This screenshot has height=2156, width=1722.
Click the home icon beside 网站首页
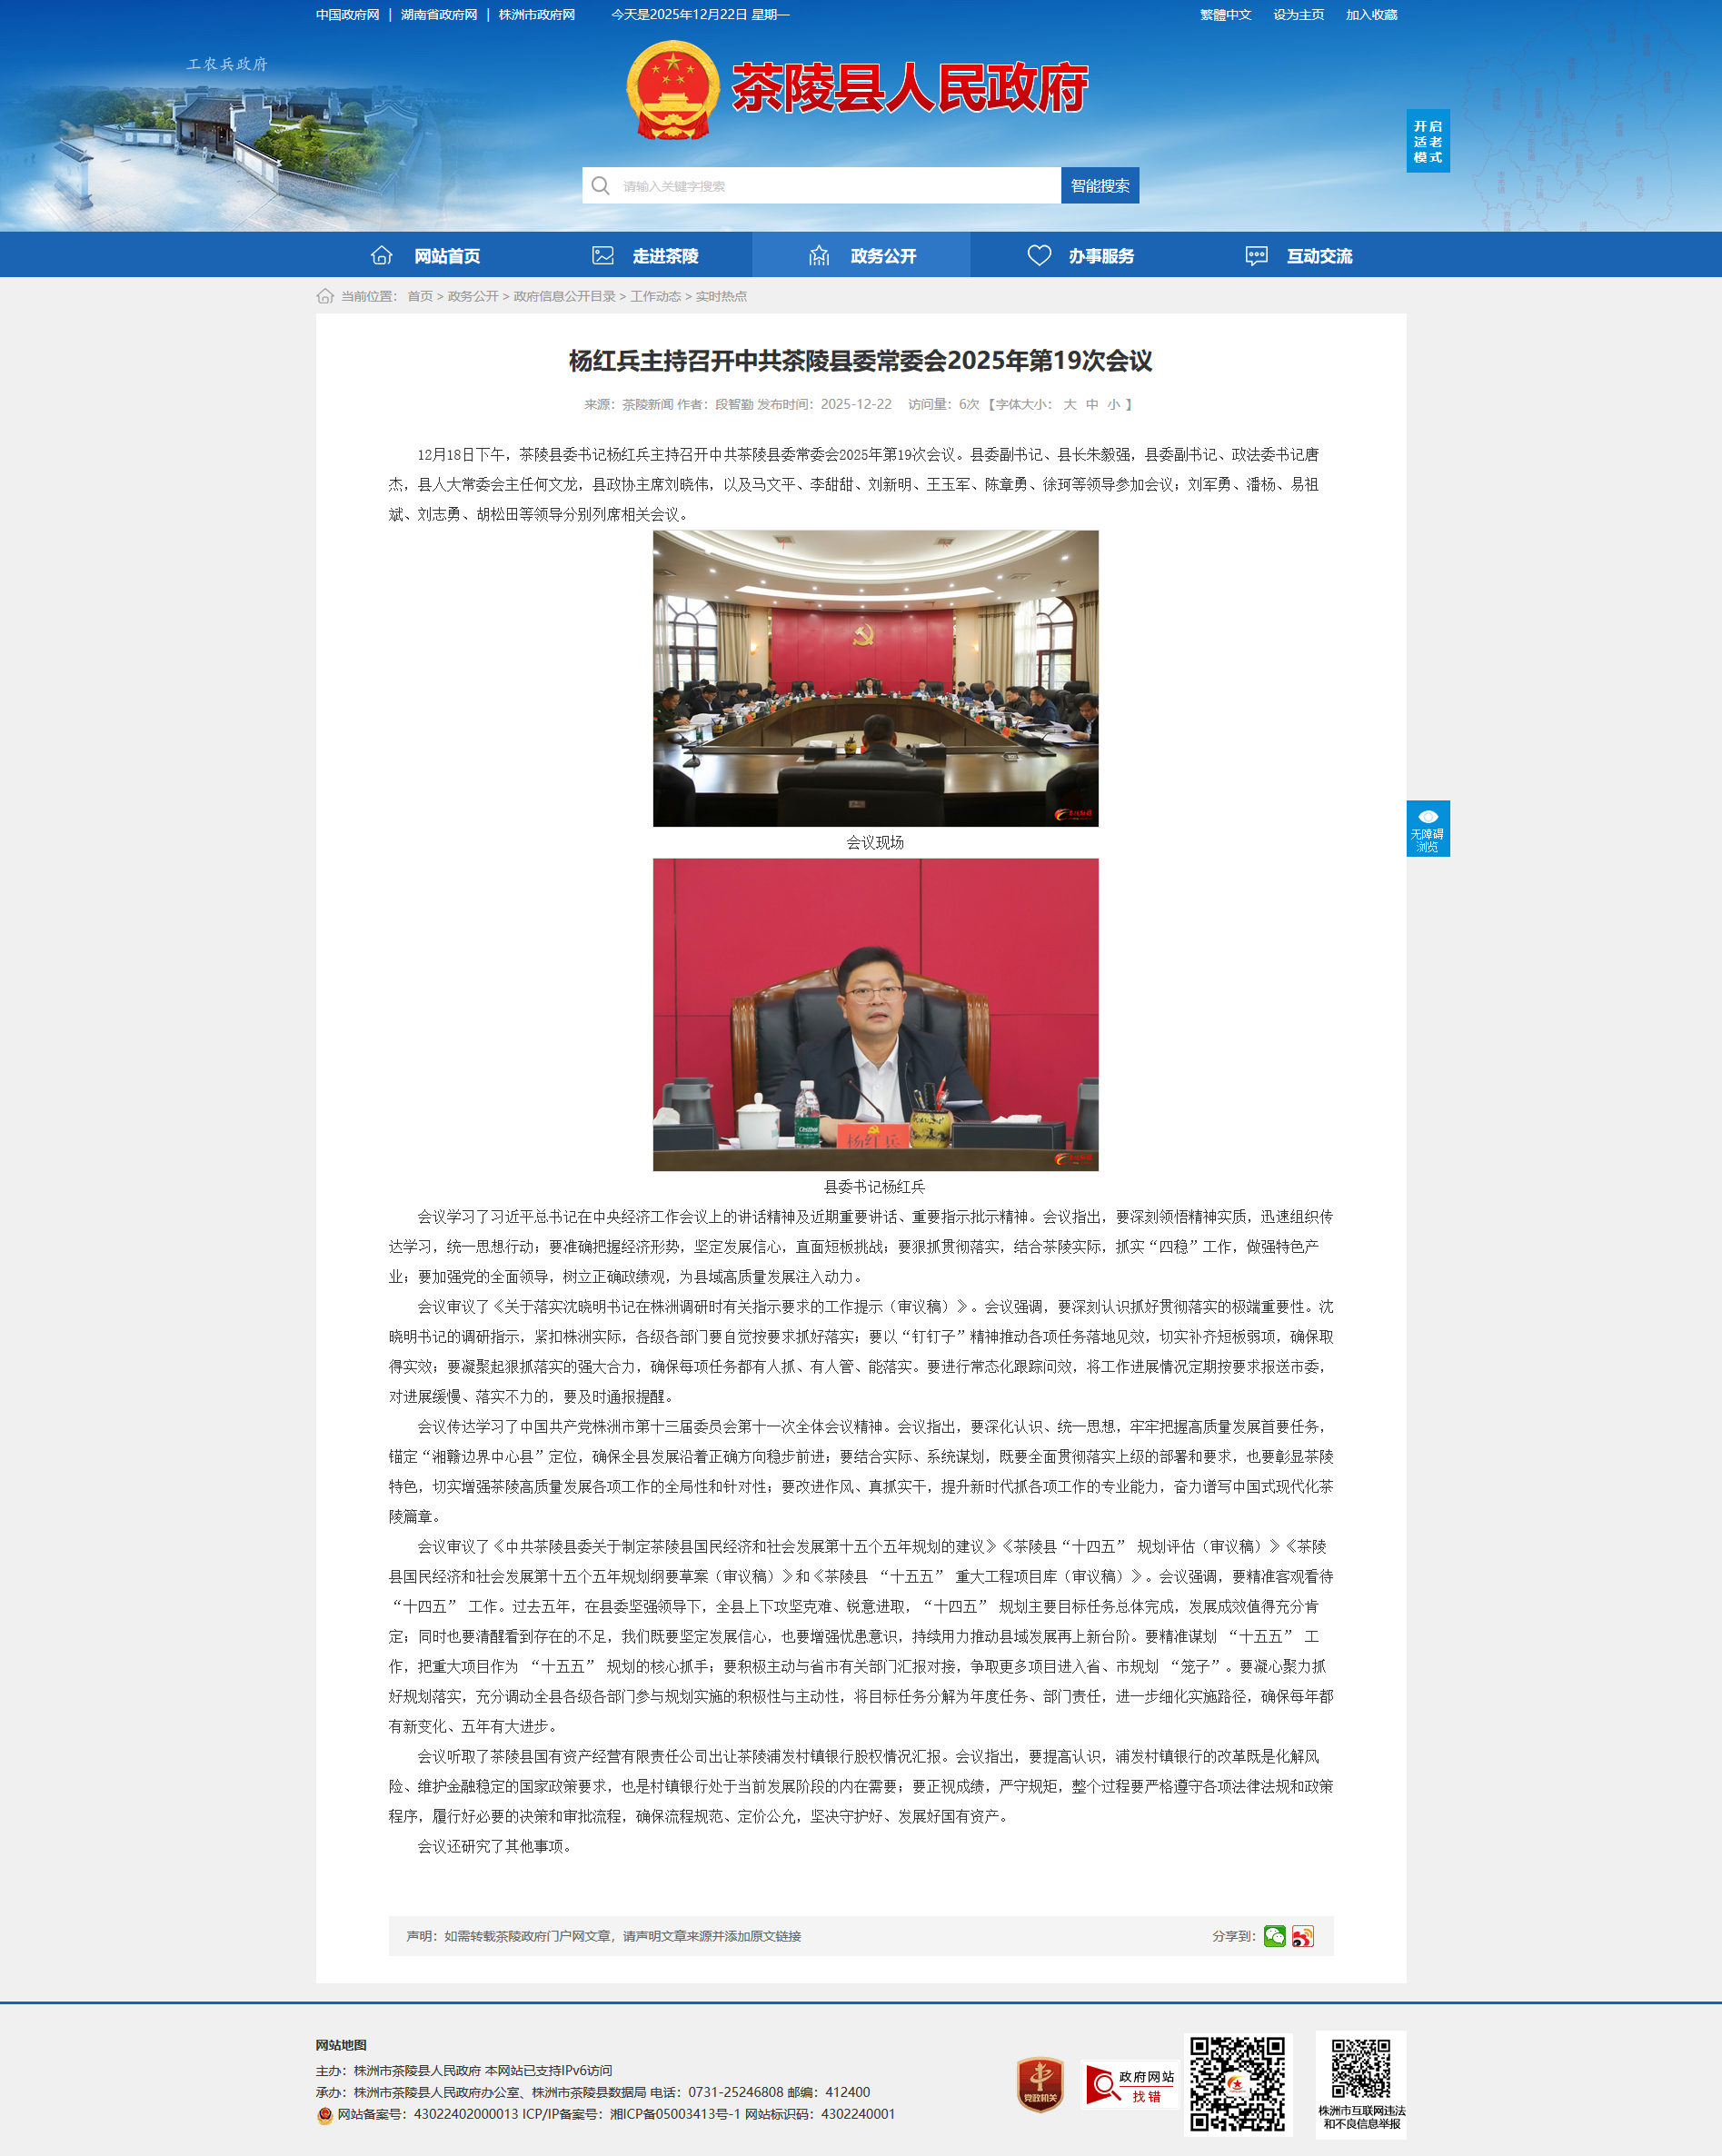[x=381, y=256]
